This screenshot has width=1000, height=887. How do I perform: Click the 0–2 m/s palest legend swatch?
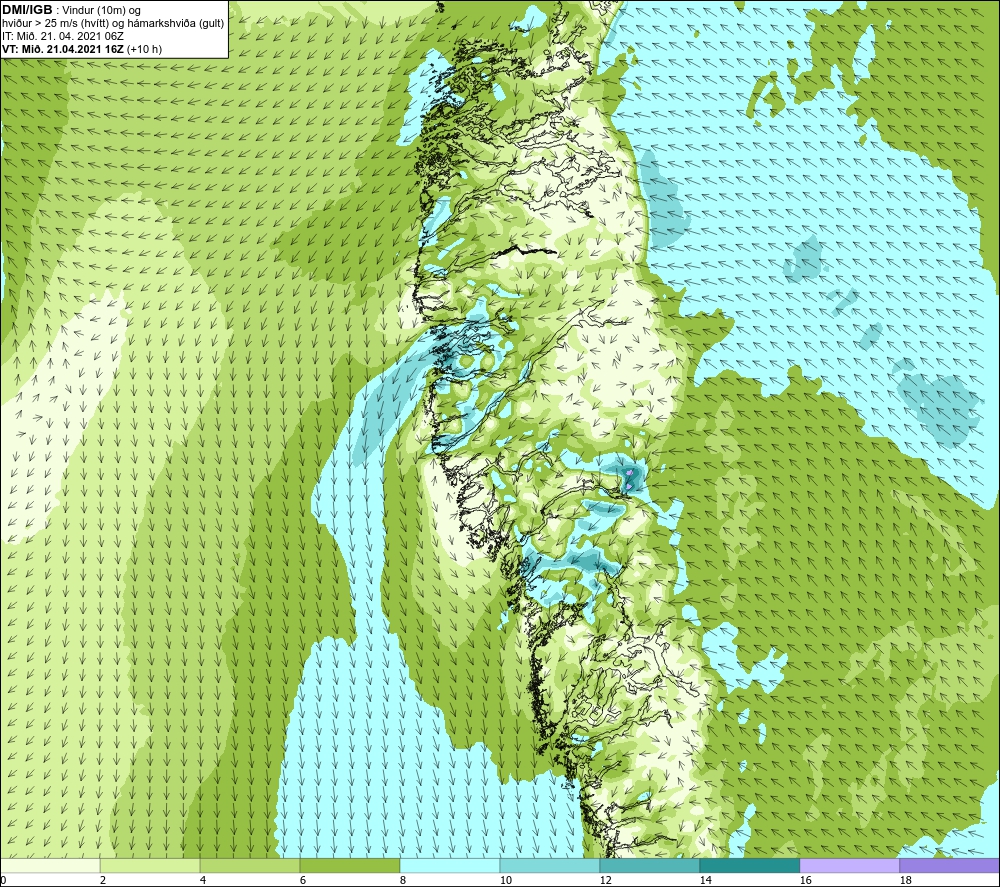(50, 865)
